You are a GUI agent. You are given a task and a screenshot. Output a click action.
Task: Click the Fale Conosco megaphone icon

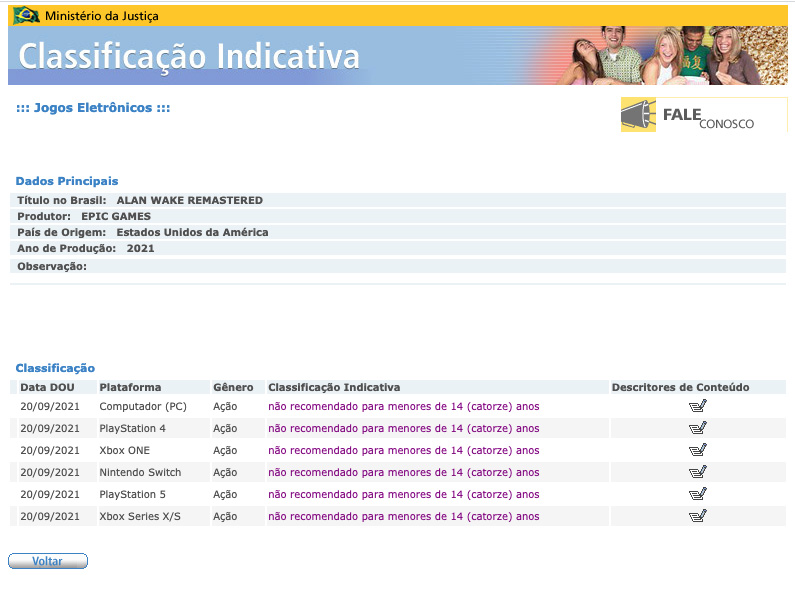click(638, 115)
